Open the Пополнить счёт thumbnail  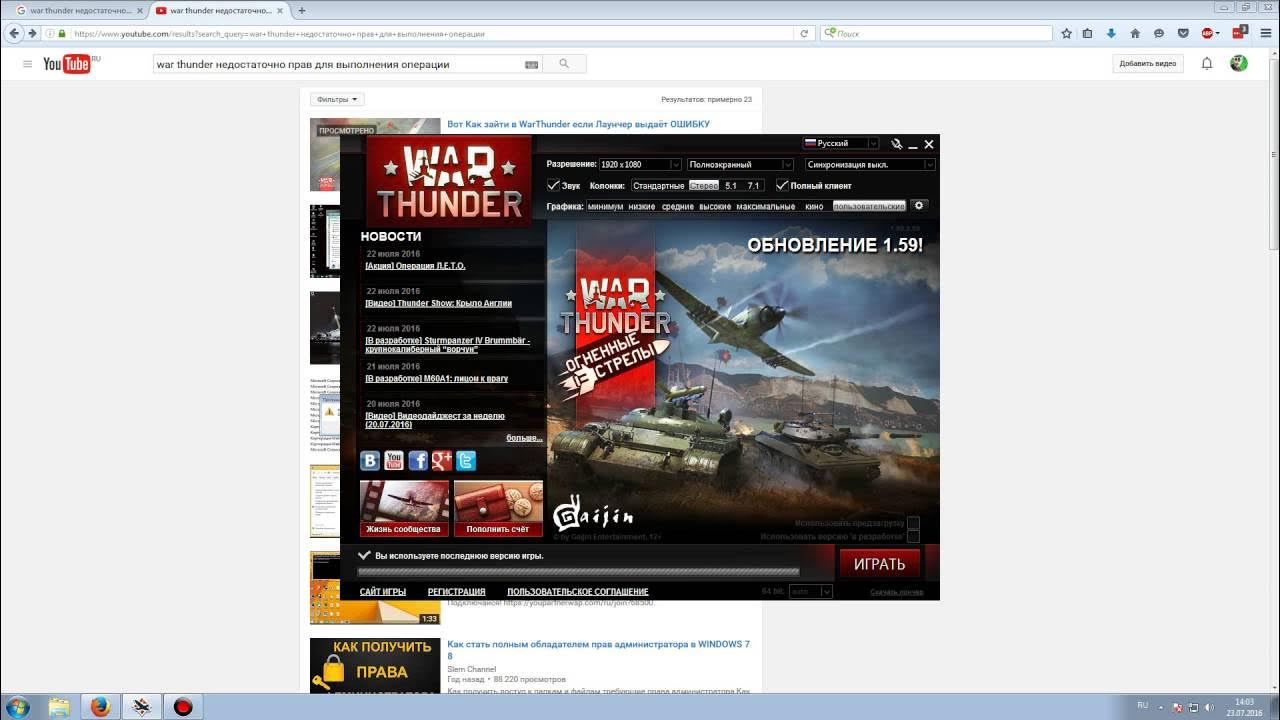(x=498, y=508)
